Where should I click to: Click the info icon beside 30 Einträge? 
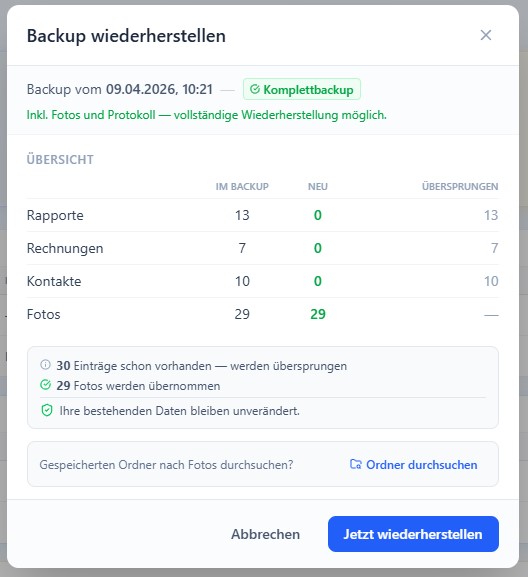click(x=45, y=365)
